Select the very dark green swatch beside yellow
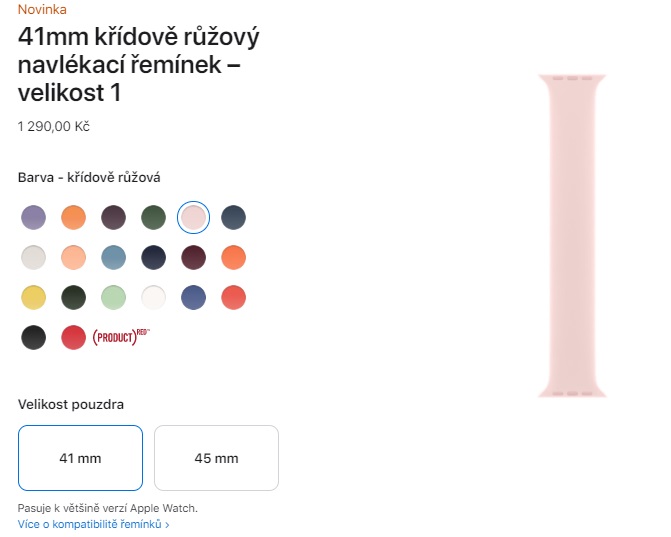The height and width of the screenshot is (537, 671). point(73,297)
